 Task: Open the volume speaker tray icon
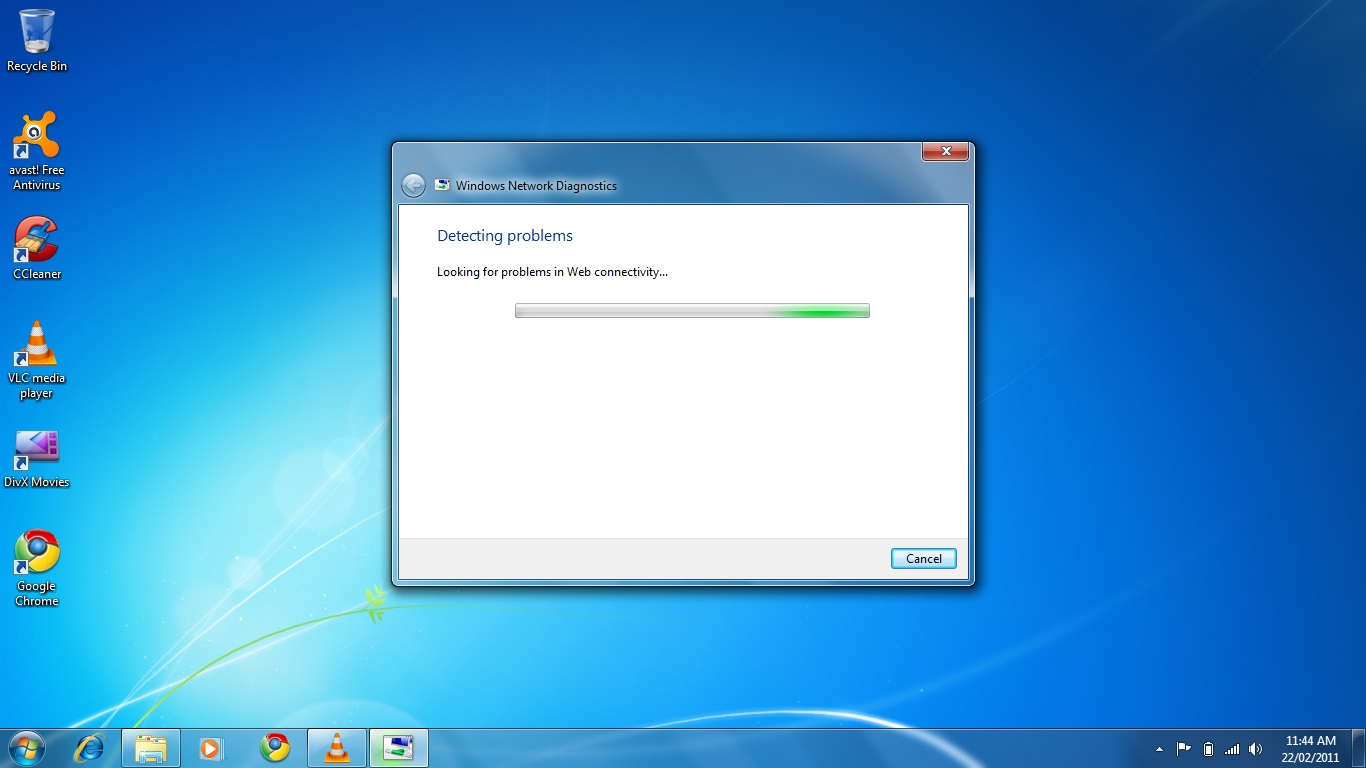tap(1256, 749)
